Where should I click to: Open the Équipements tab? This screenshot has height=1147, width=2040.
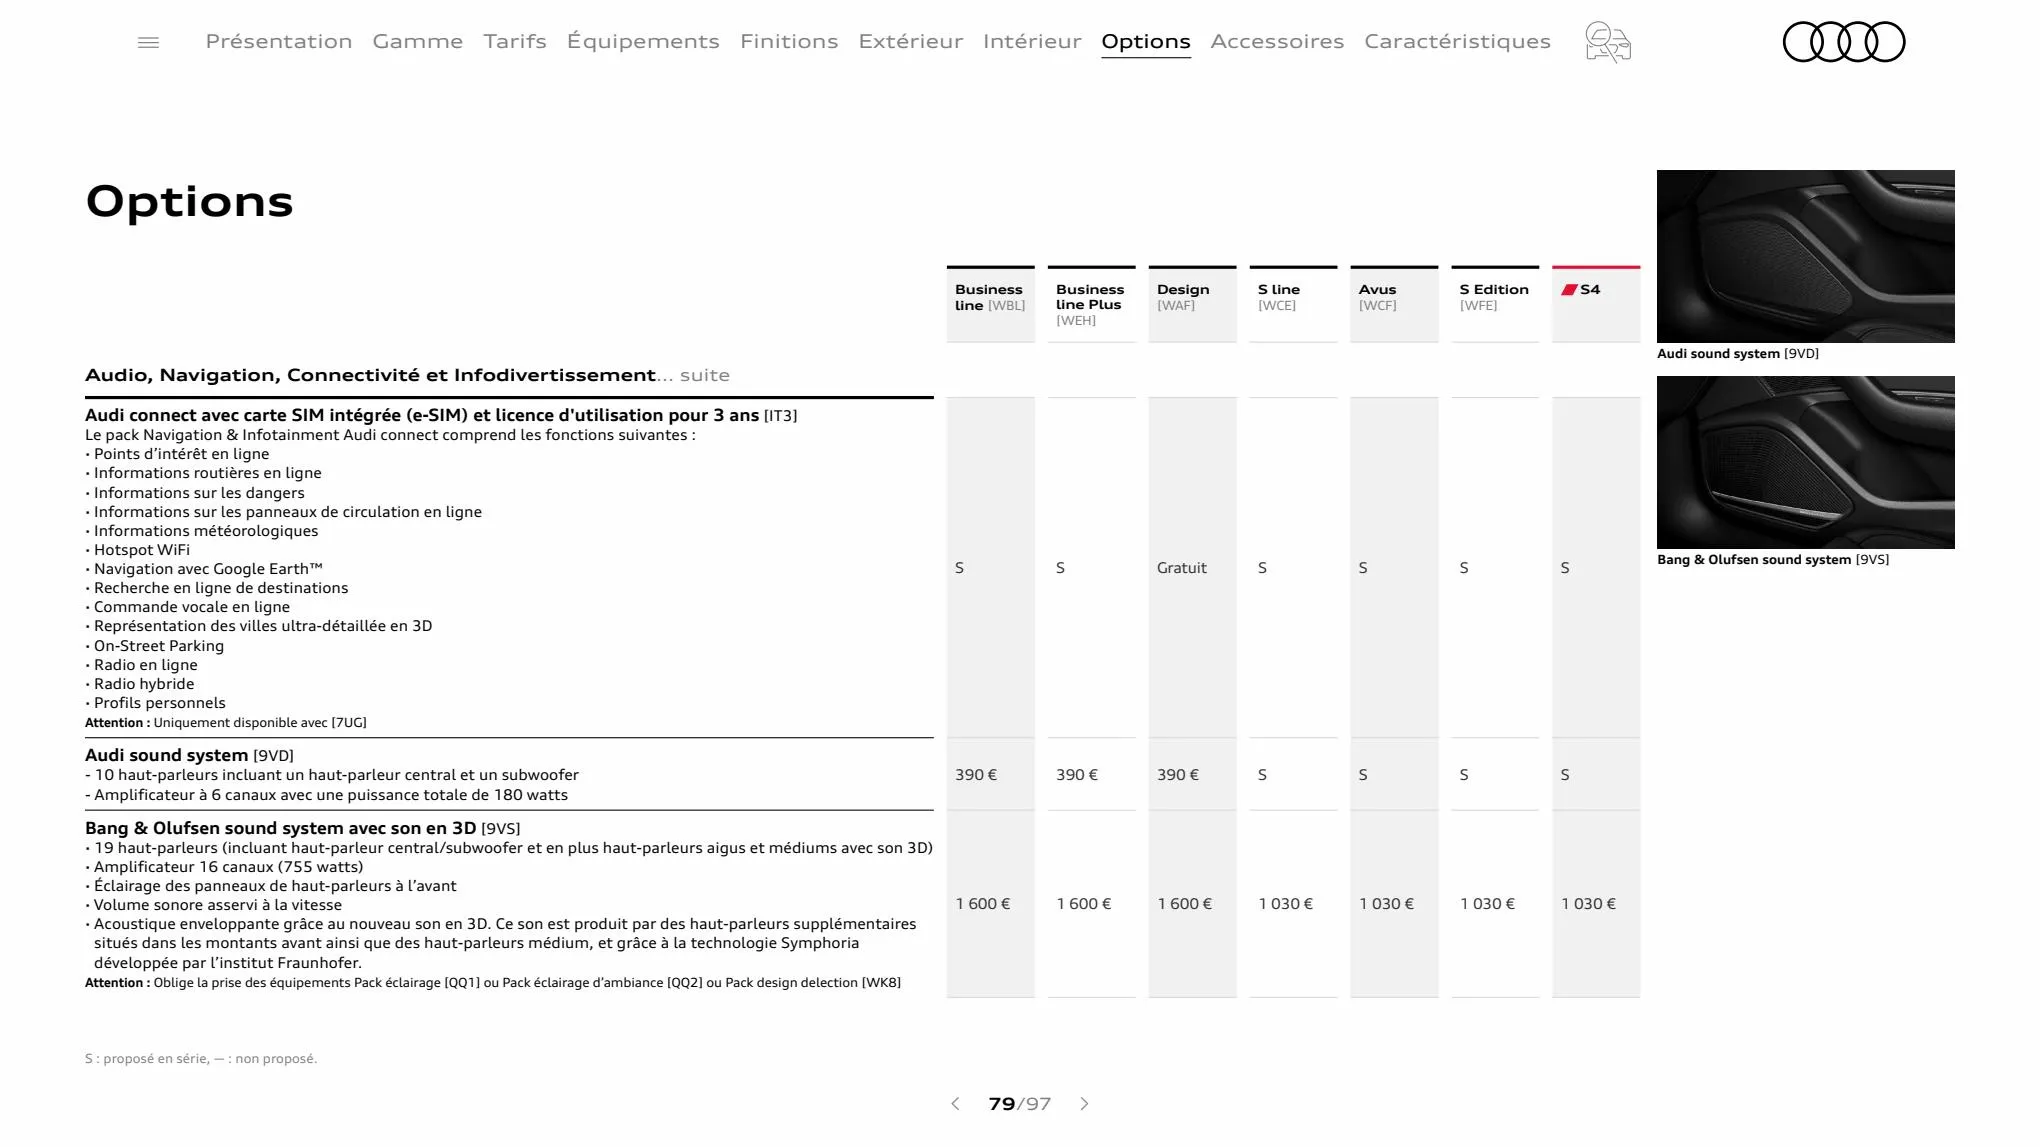(x=643, y=41)
